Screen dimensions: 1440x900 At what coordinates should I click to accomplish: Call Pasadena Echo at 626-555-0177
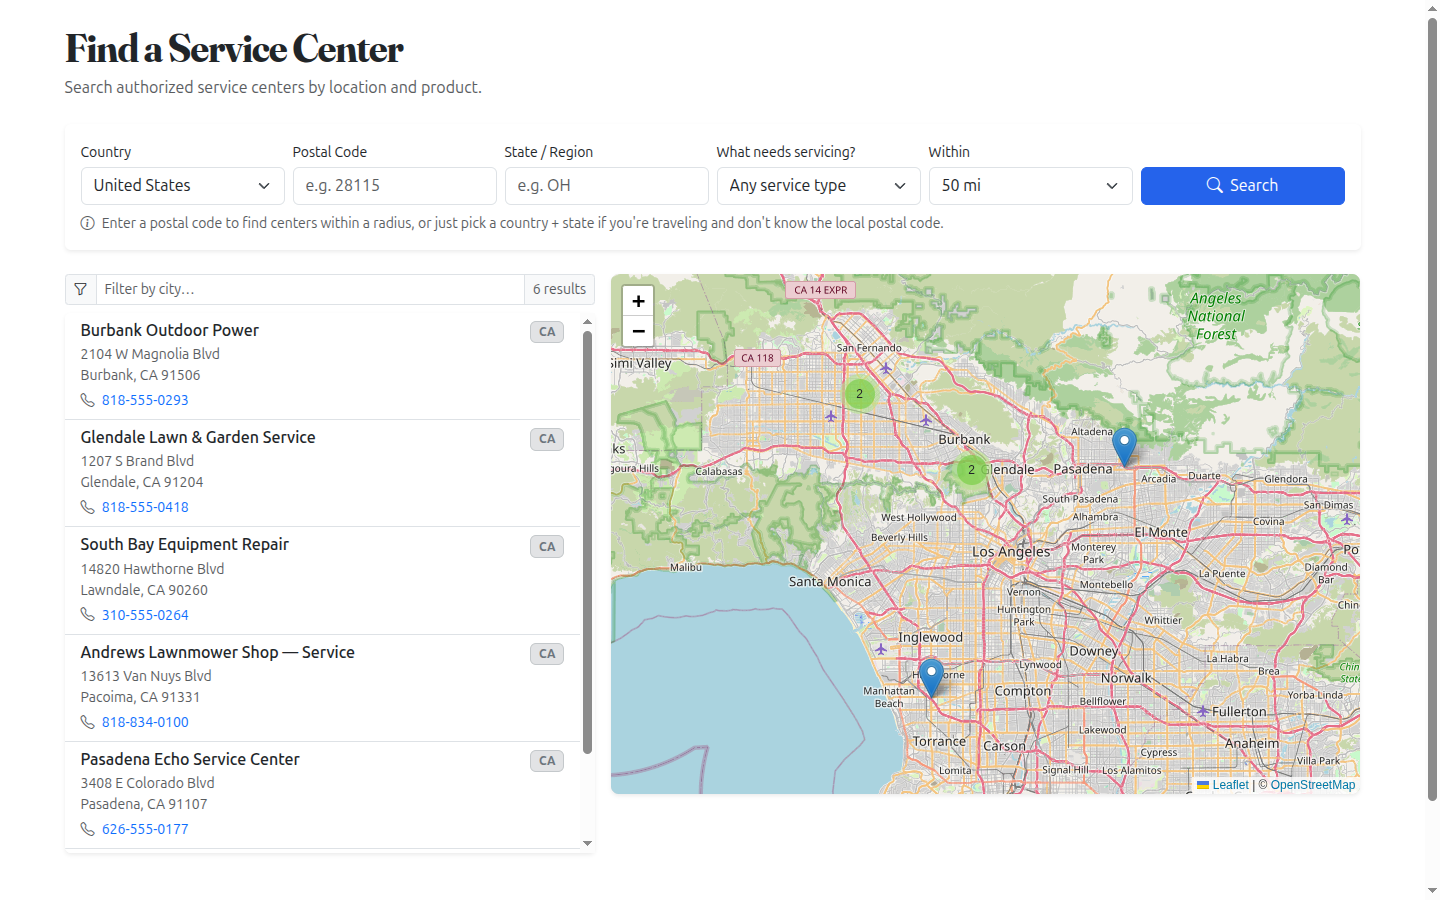[x=145, y=829]
